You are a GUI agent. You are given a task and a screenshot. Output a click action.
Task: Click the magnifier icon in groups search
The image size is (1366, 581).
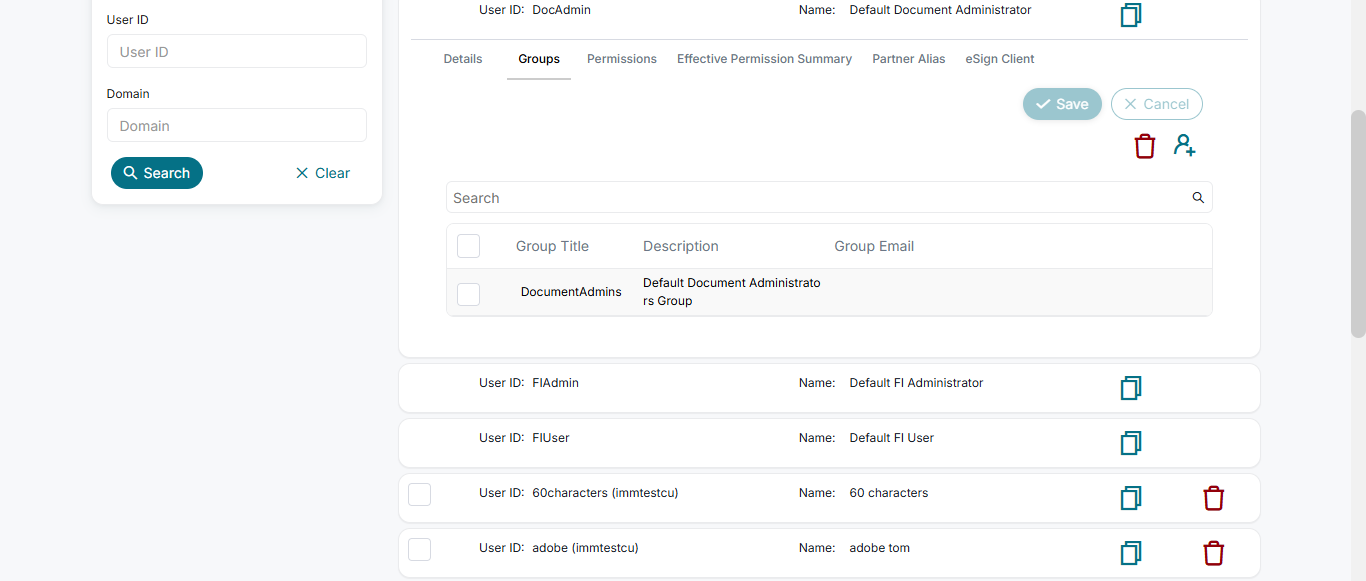click(1198, 198)
